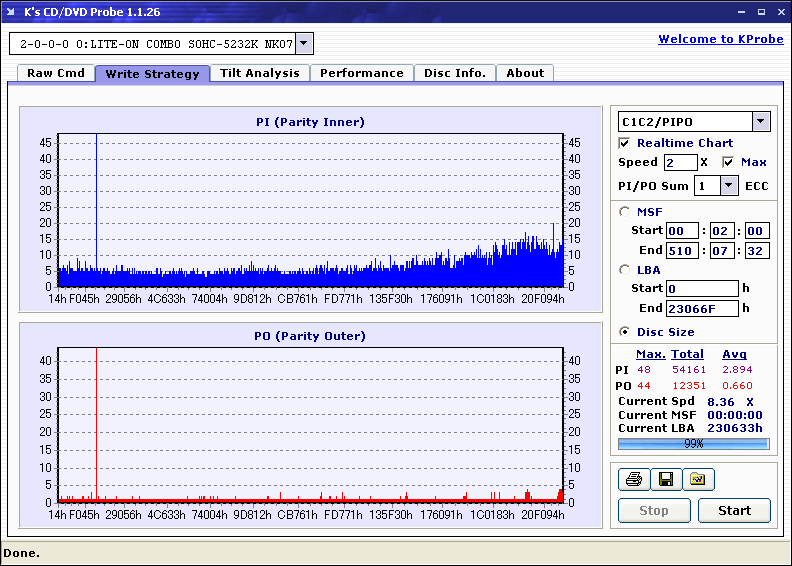Switch to the Tilt Analysis tab
The image size is (792, 566).
pyautogui.click(x=259, y=73)
